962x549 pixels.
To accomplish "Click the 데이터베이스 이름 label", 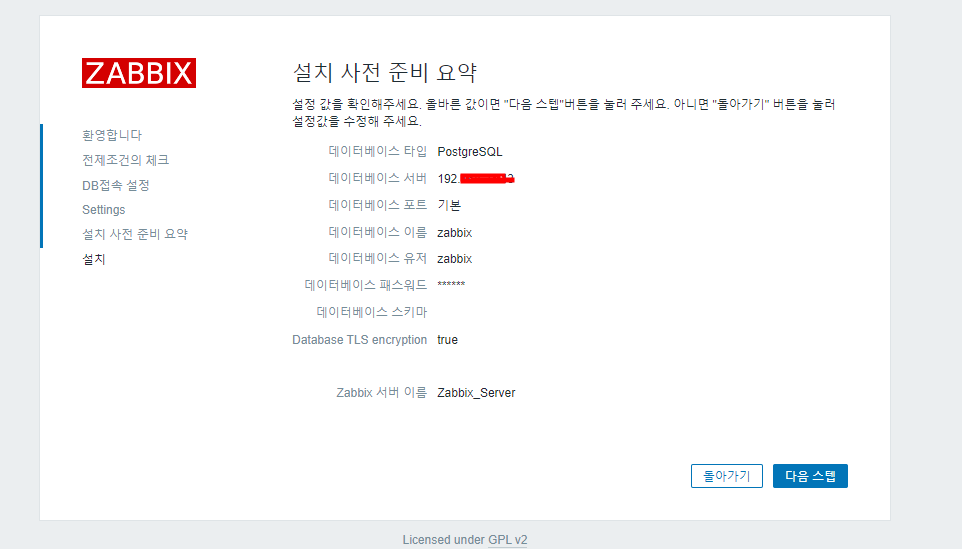I will click(x=377, y=232).
